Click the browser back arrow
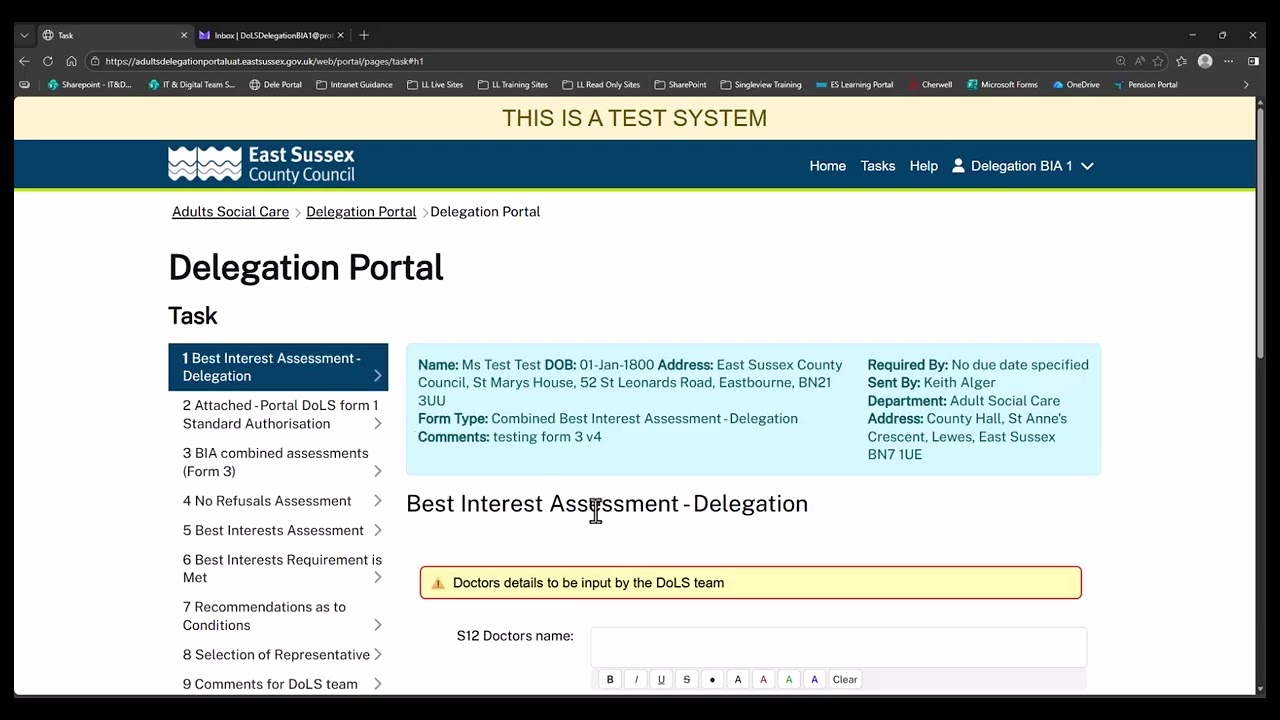 [24, 61]
